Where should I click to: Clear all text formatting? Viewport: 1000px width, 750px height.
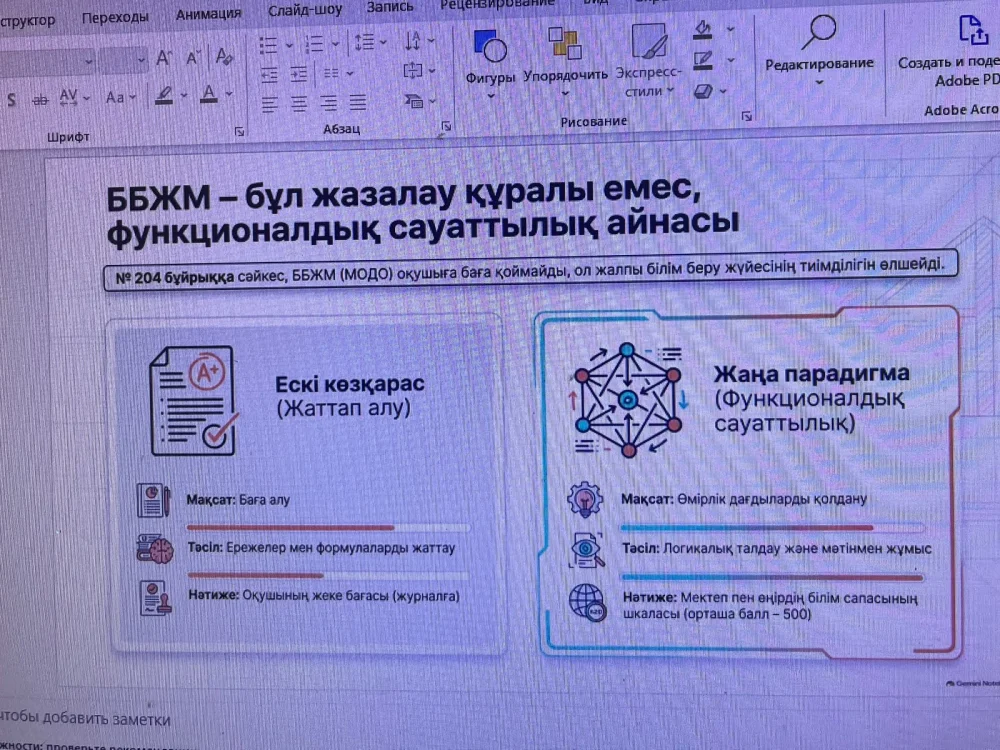[224, 57]
